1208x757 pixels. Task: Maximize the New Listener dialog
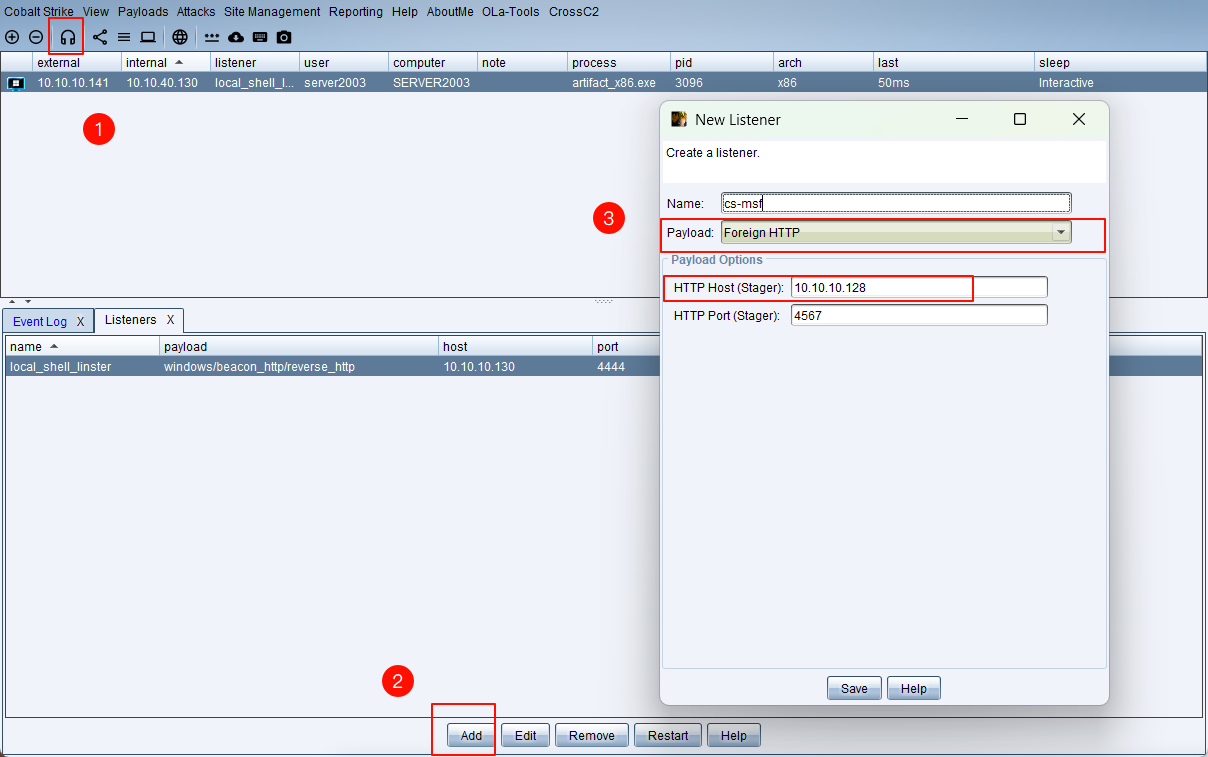(x=1020, y=119)
